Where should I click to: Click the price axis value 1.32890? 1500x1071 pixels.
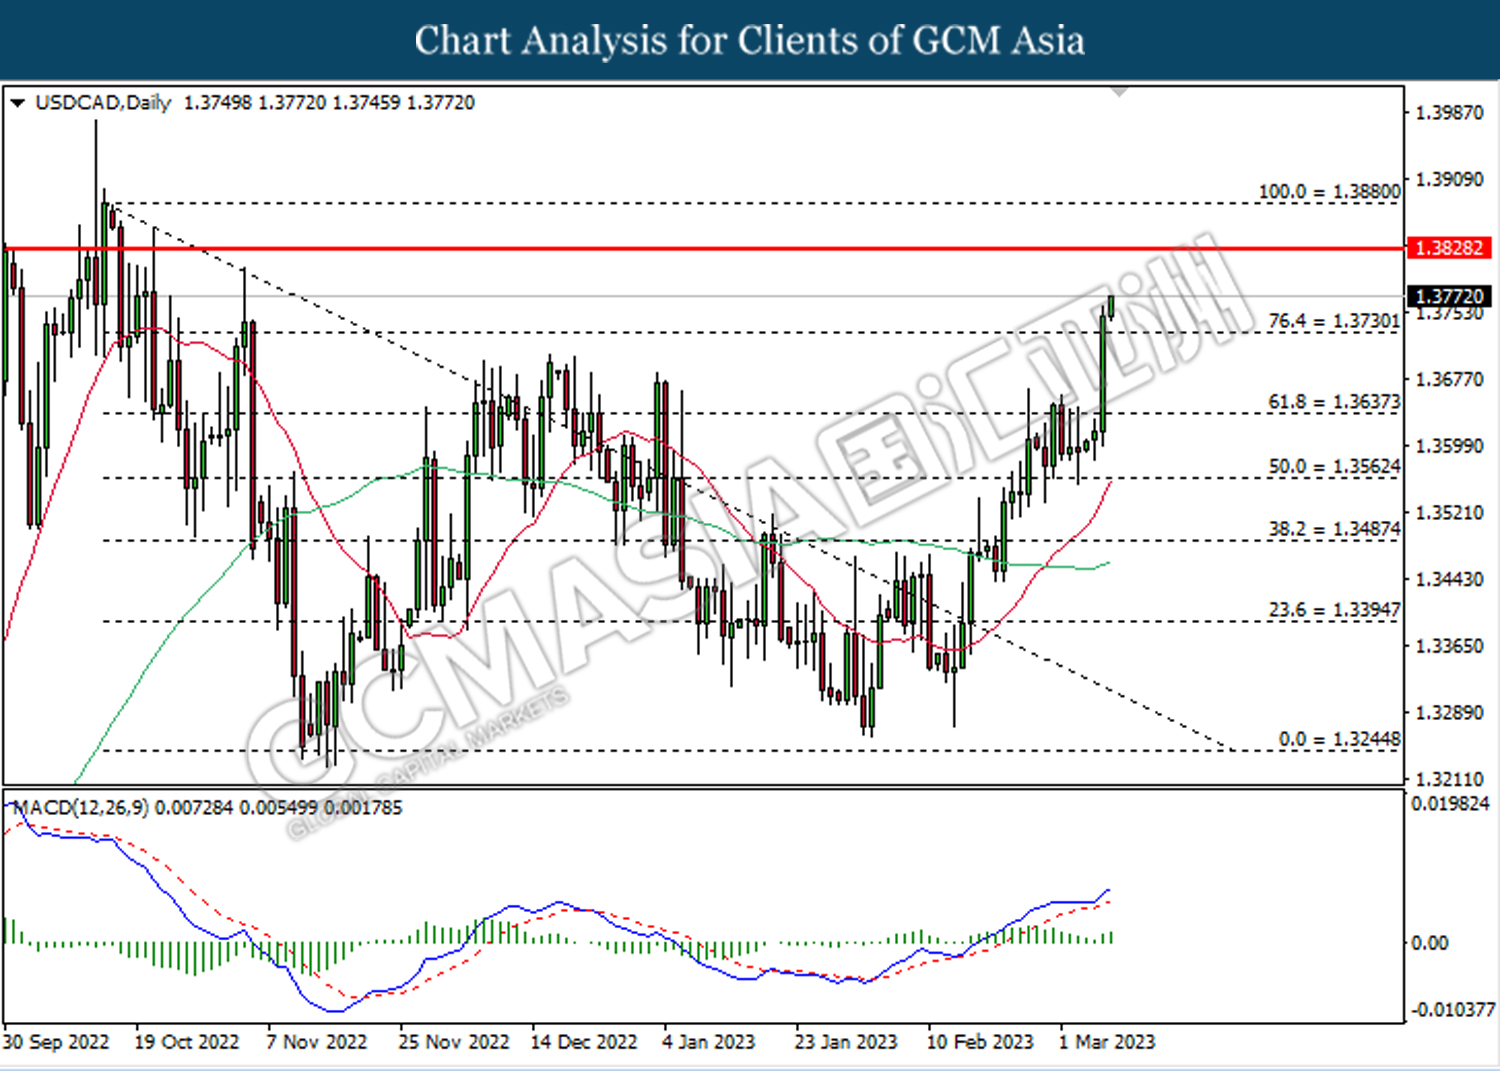tap(1450, 713)
